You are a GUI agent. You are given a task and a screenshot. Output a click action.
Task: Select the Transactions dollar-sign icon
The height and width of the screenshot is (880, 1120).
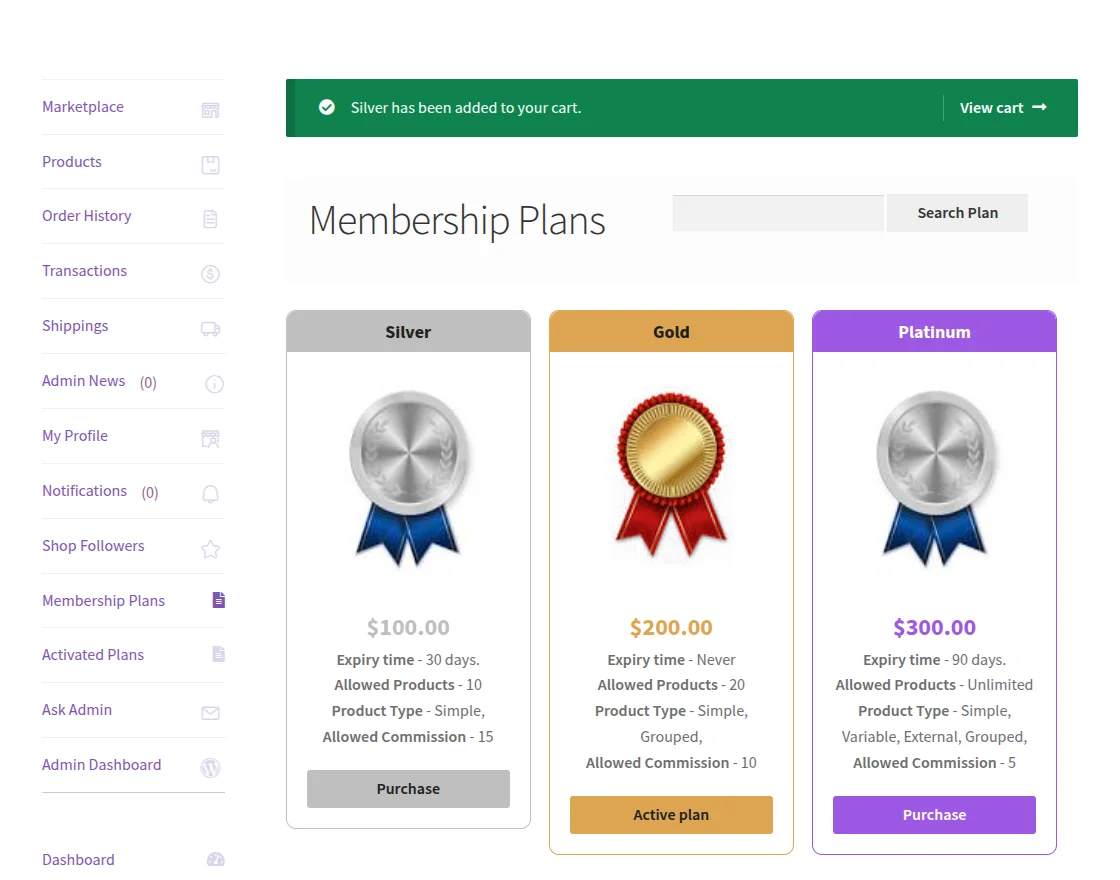tap(210, 272)
